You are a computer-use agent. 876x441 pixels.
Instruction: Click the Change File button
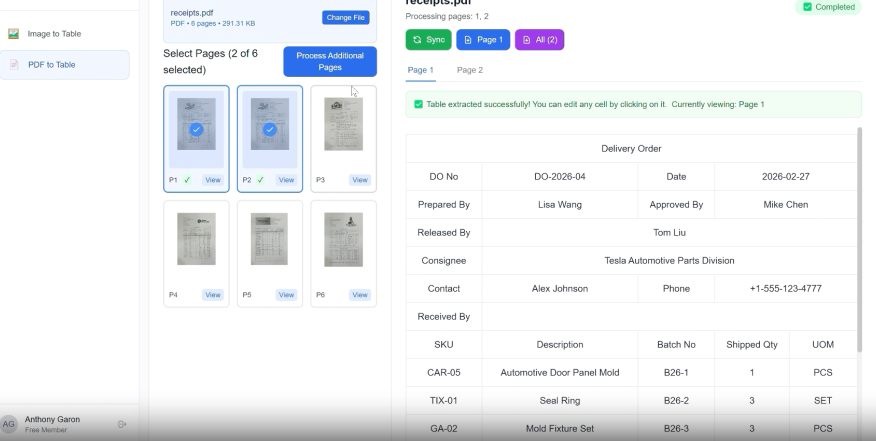[x=345, y=17]
